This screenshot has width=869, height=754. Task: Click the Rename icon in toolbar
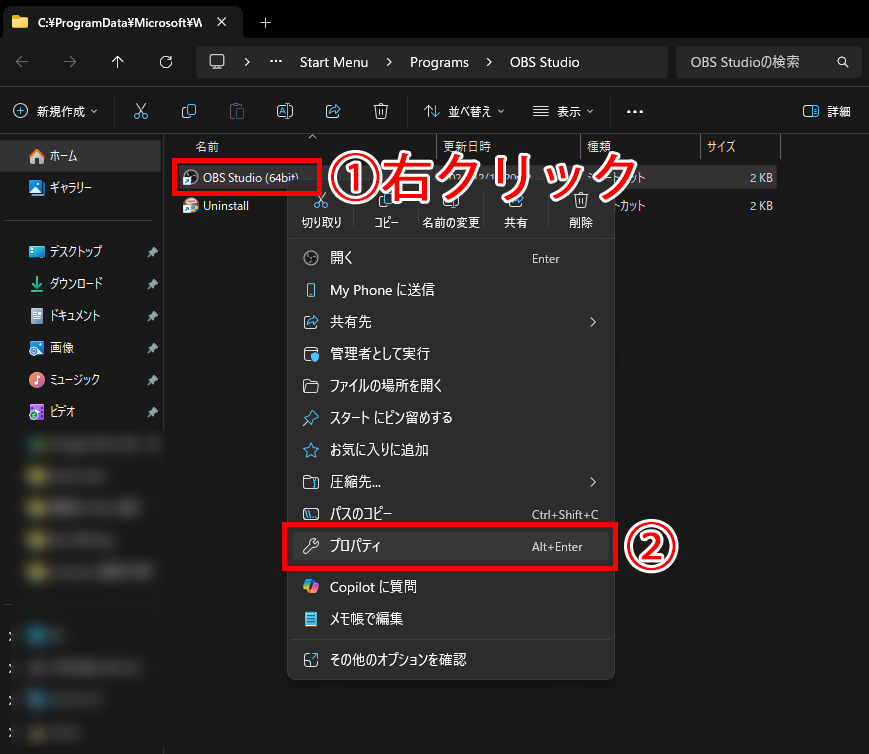point(285,111)
